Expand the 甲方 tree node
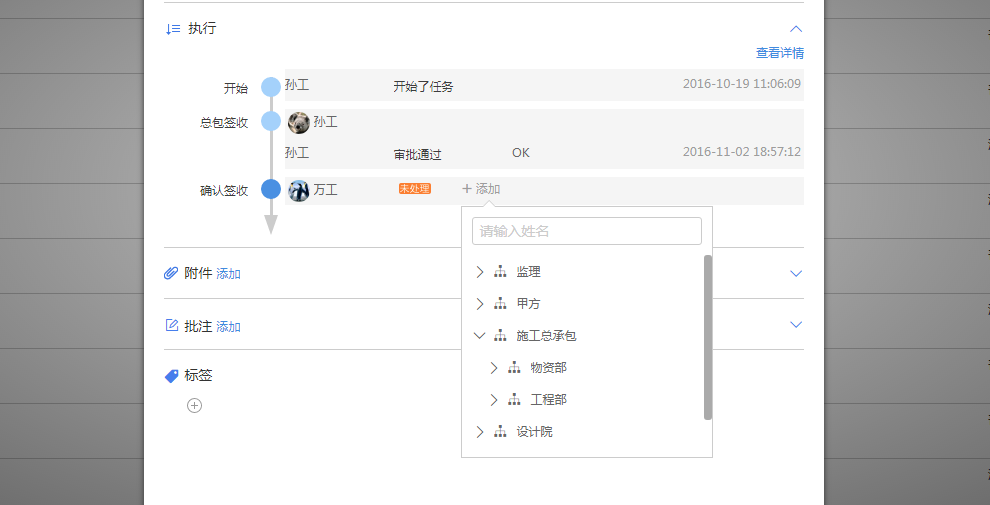Screen dimensions: 990x505 [x=480, y=304]
